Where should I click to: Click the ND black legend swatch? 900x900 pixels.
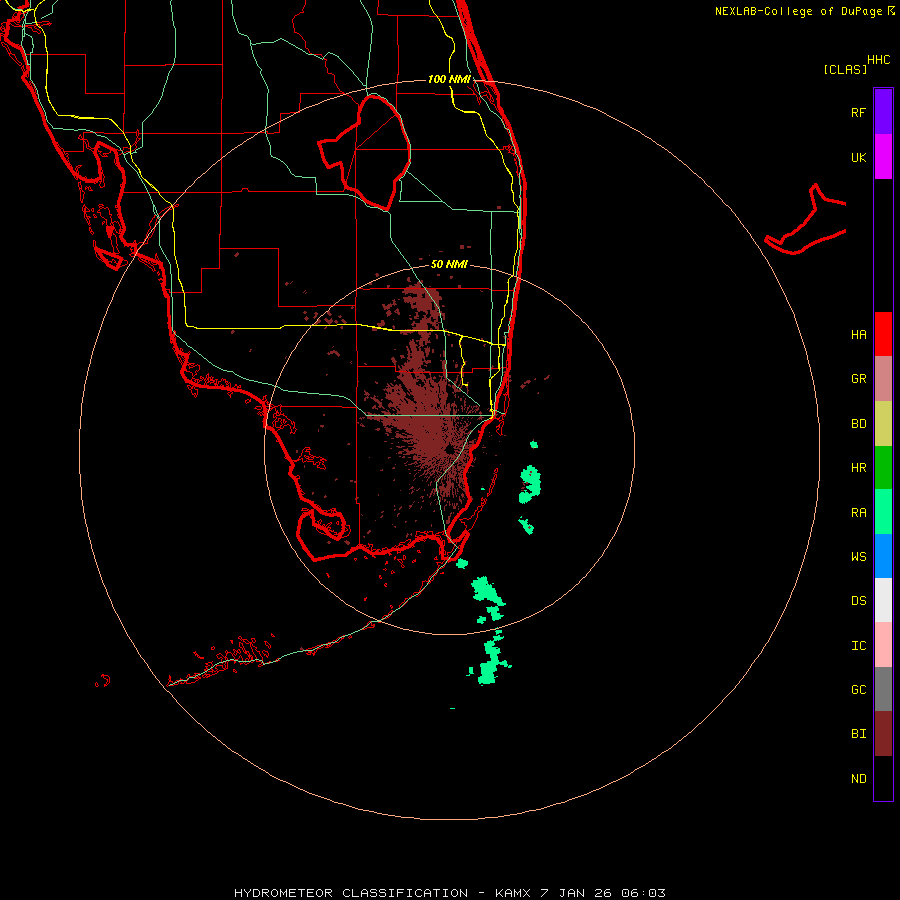pos(883,778)
